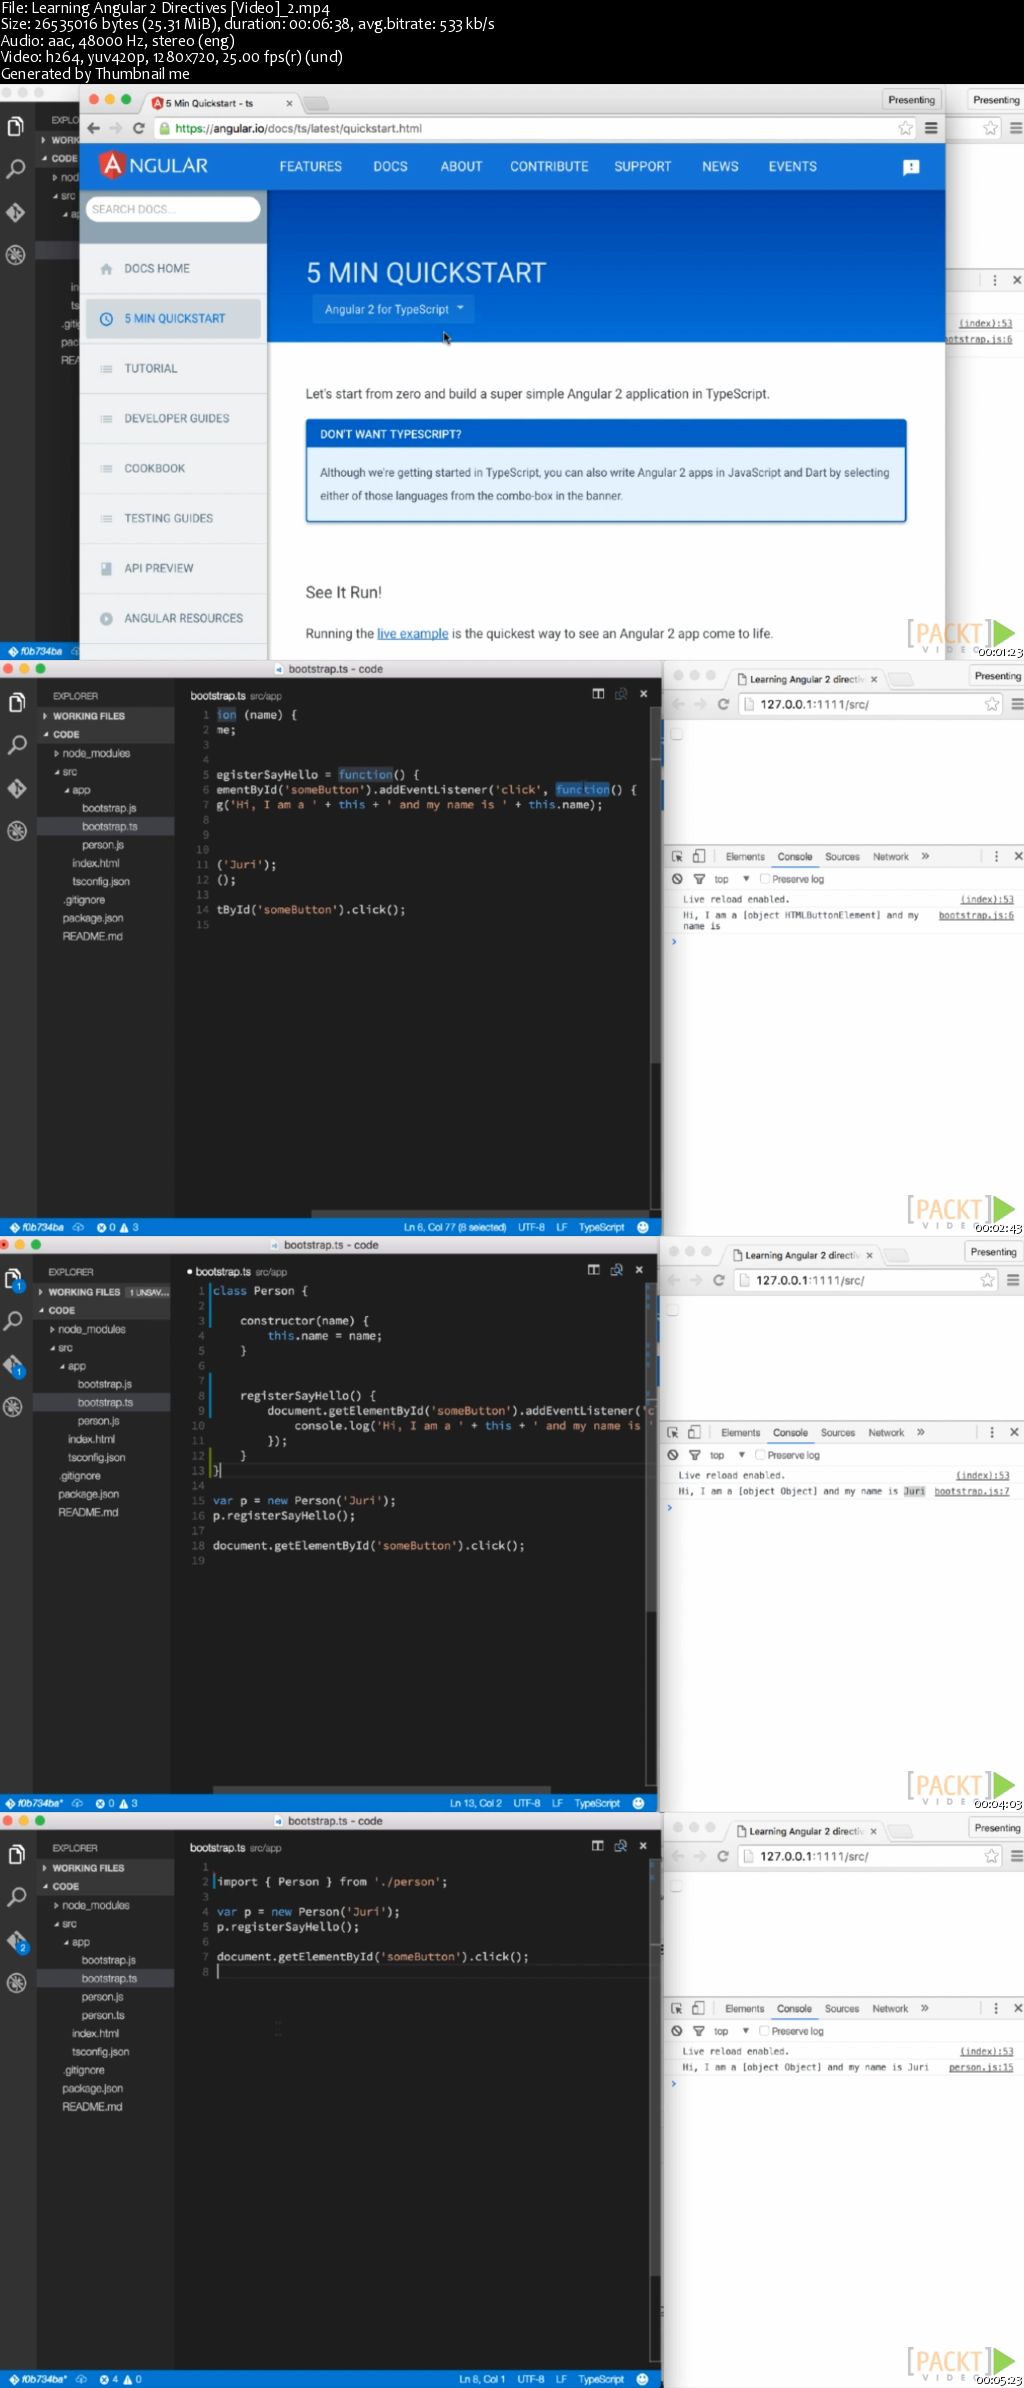Switch to the Network tab in the 00:05:23 DevTools
The height and width of the screenshot is (2388, 1024).
pyautogui.click(x=890, y=2009)
